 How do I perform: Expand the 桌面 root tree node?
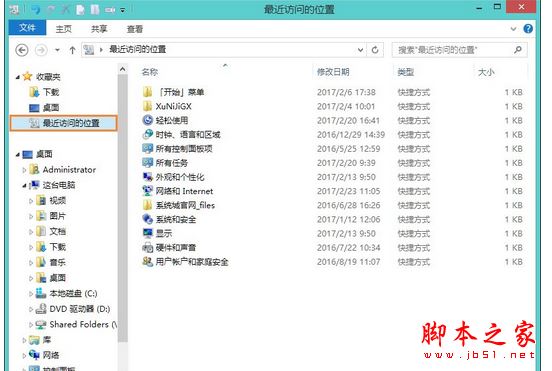[x=18, y=155]
